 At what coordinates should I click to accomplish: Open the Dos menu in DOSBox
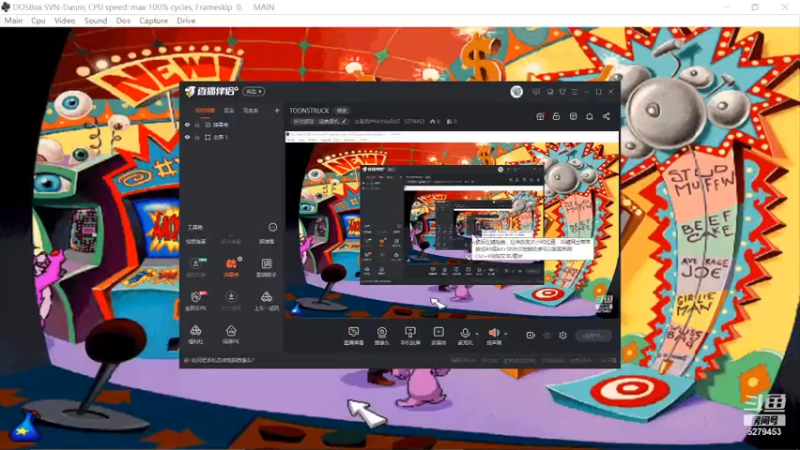point(123,20)
